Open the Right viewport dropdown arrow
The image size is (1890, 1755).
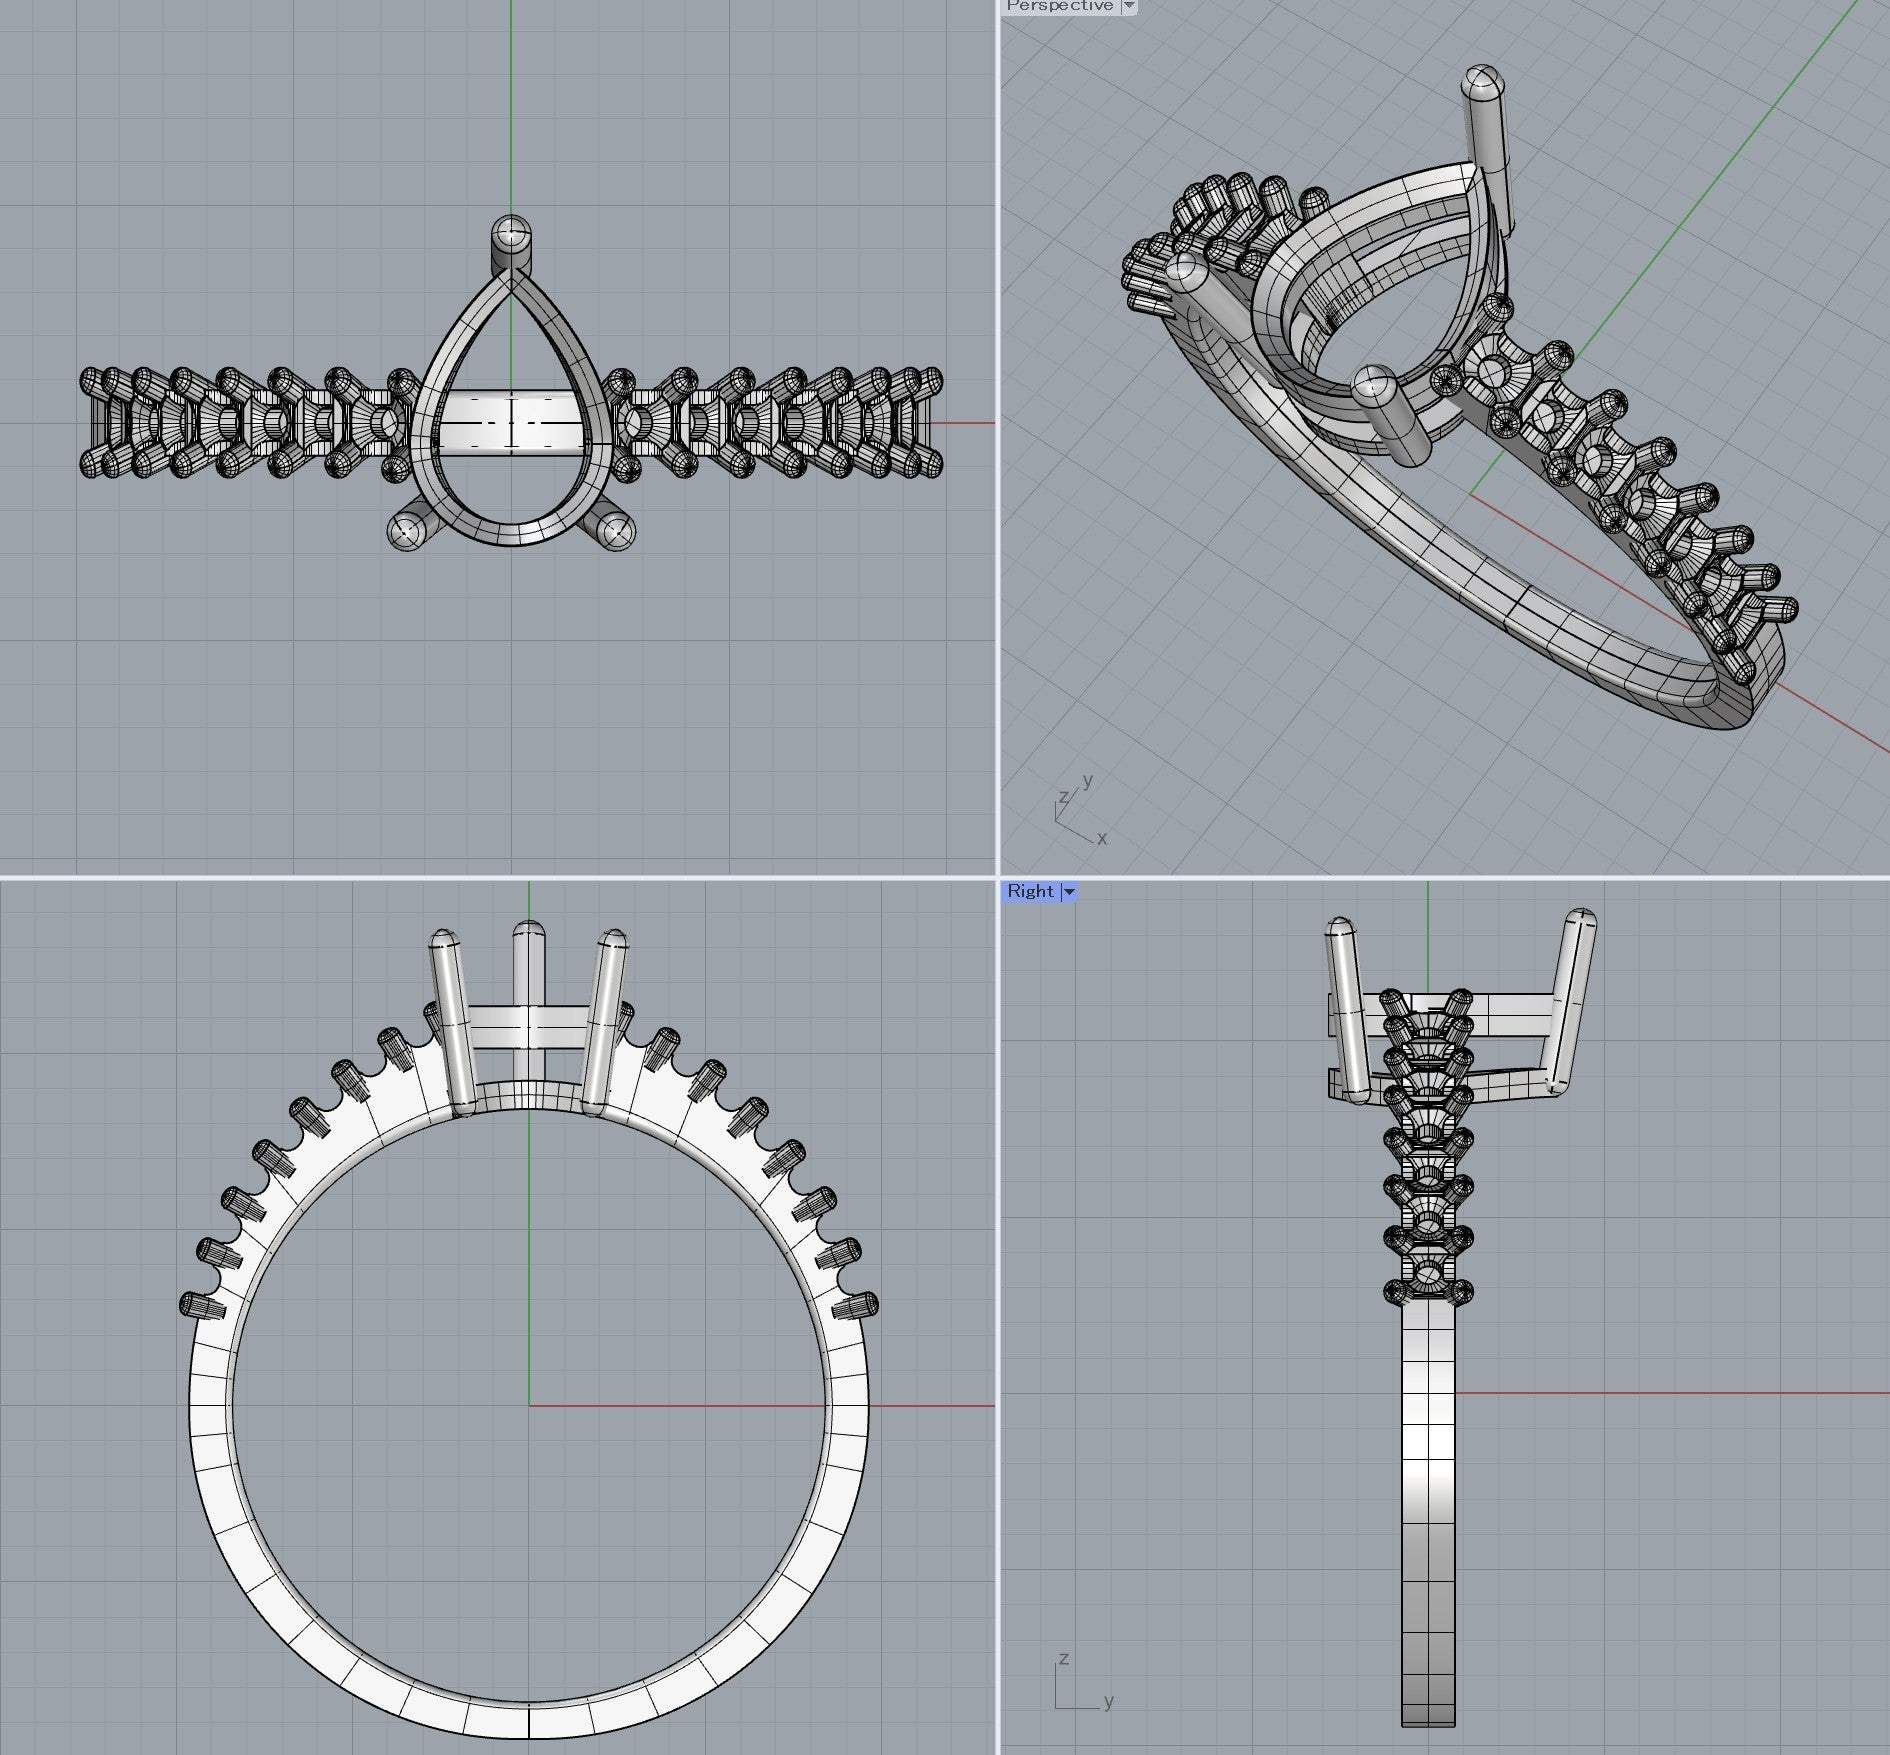coord(1068,891)
